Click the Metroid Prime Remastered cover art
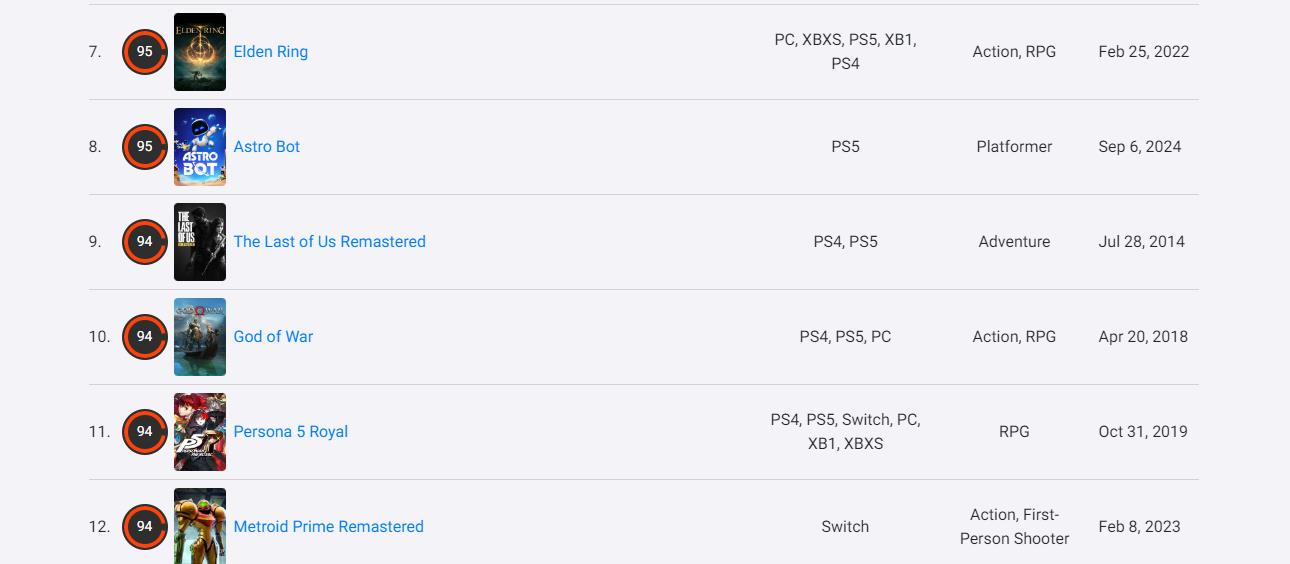Screen dimensions: 1290x564 [x=200, y=527]
